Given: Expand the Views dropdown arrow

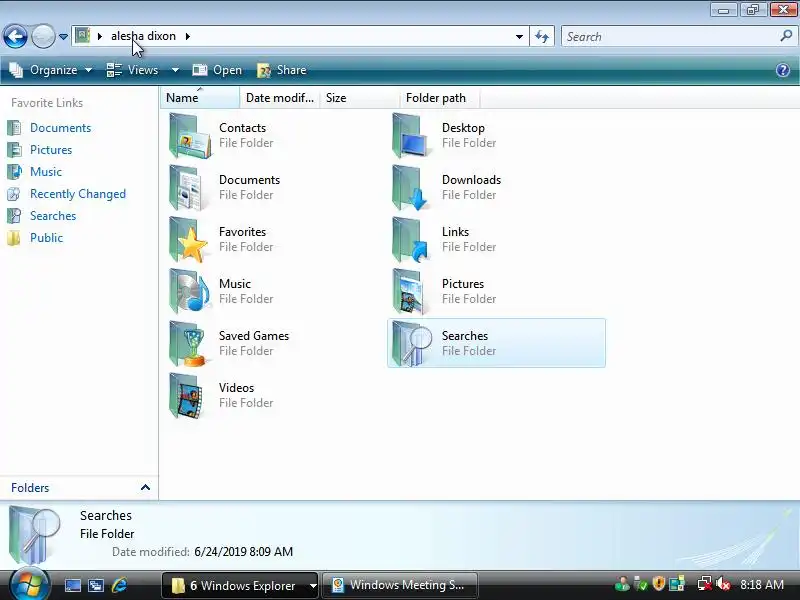Looking at the screenshot, I should (x=175, y=70).
